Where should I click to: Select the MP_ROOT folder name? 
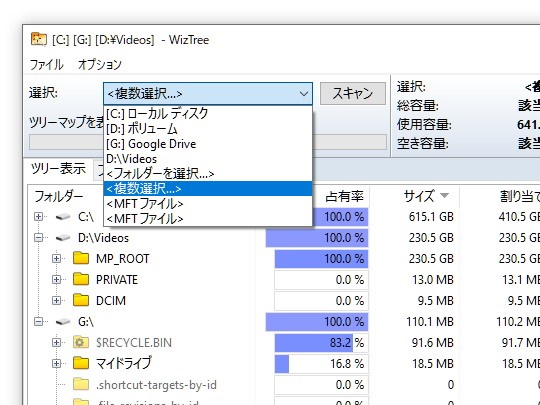pyautogui.click(x=123, y=259)
